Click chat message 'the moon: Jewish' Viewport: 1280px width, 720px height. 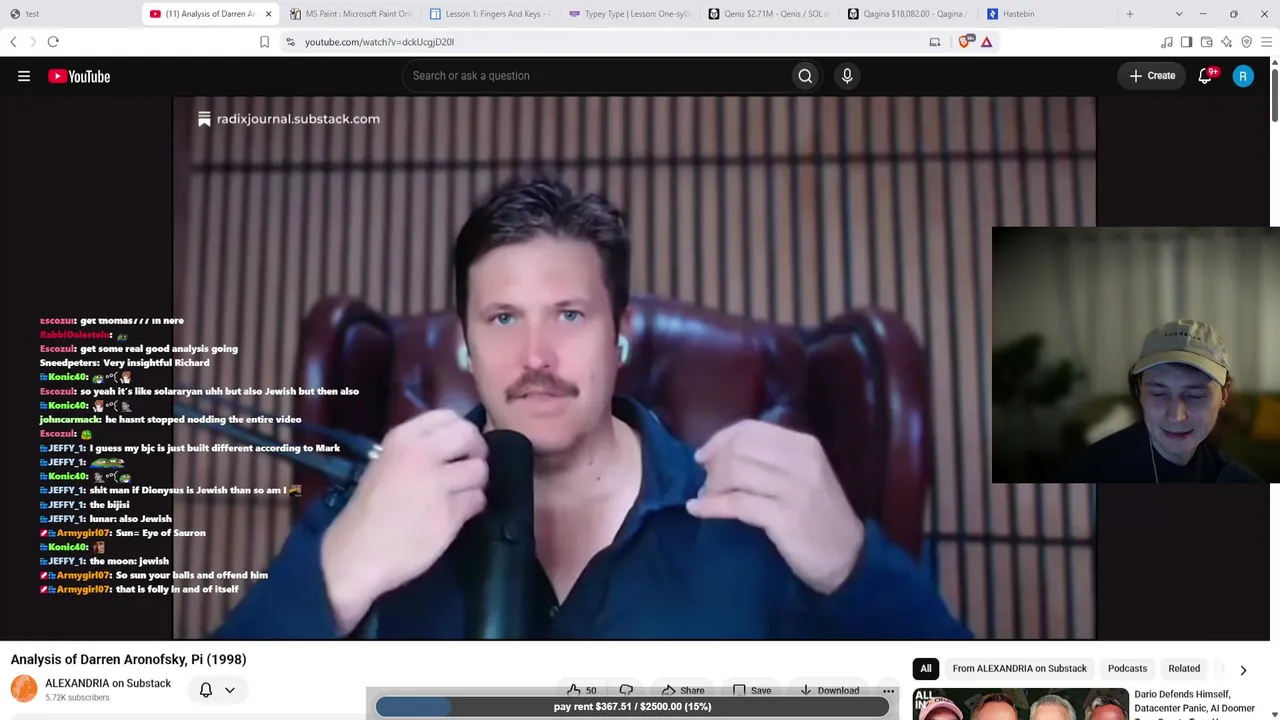[x=129, y=561]
